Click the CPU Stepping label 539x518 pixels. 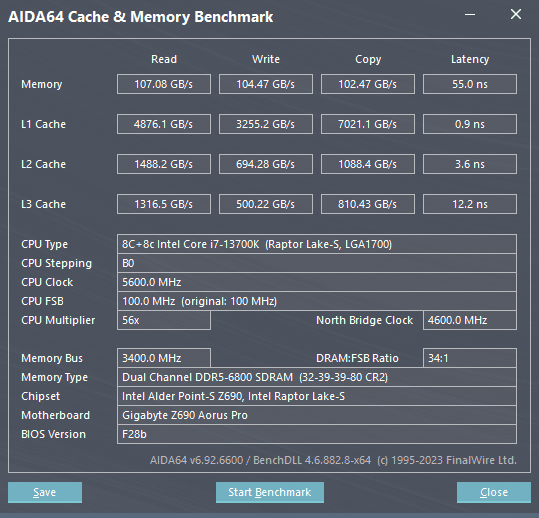[56, 264]
